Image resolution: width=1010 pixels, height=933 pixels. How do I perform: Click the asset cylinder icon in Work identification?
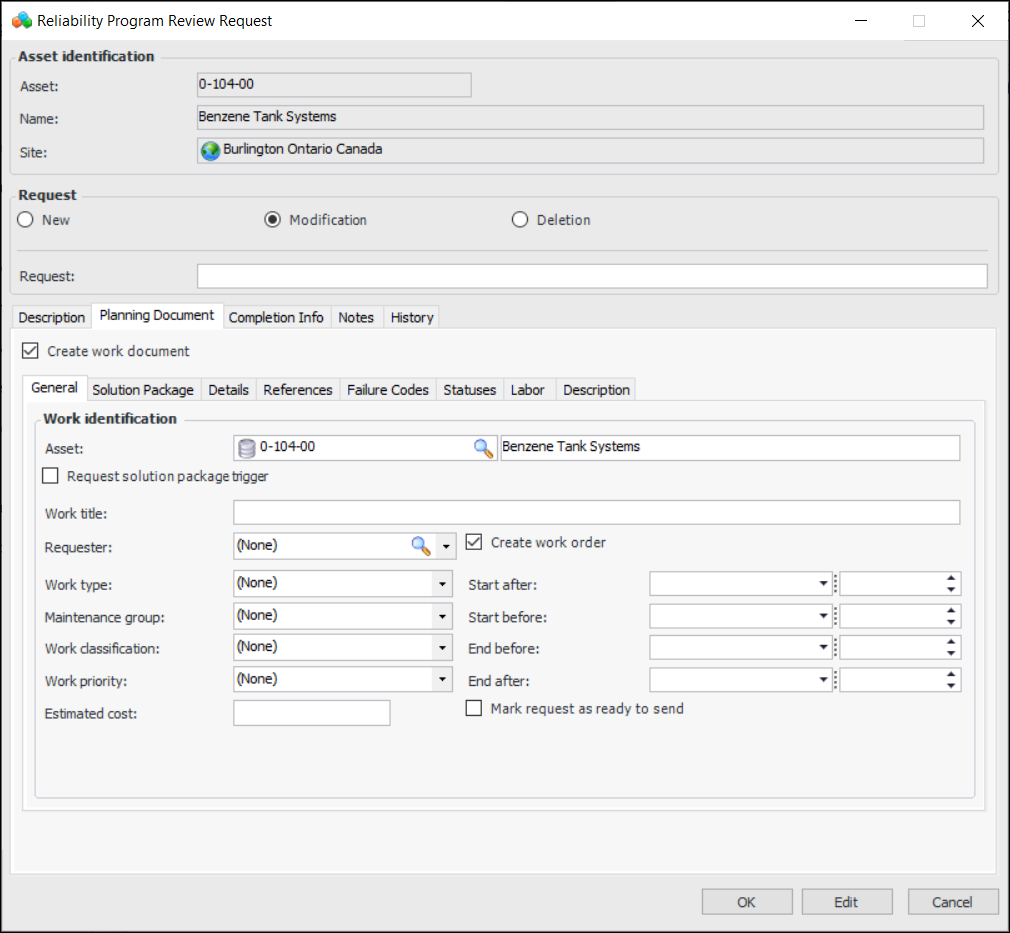(247, 448)
